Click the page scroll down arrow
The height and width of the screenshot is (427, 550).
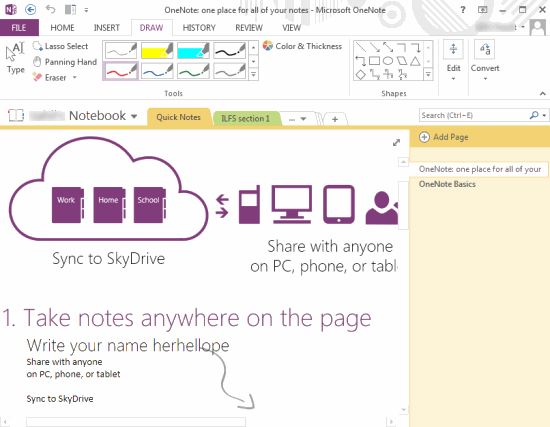(x=404, y=409)
